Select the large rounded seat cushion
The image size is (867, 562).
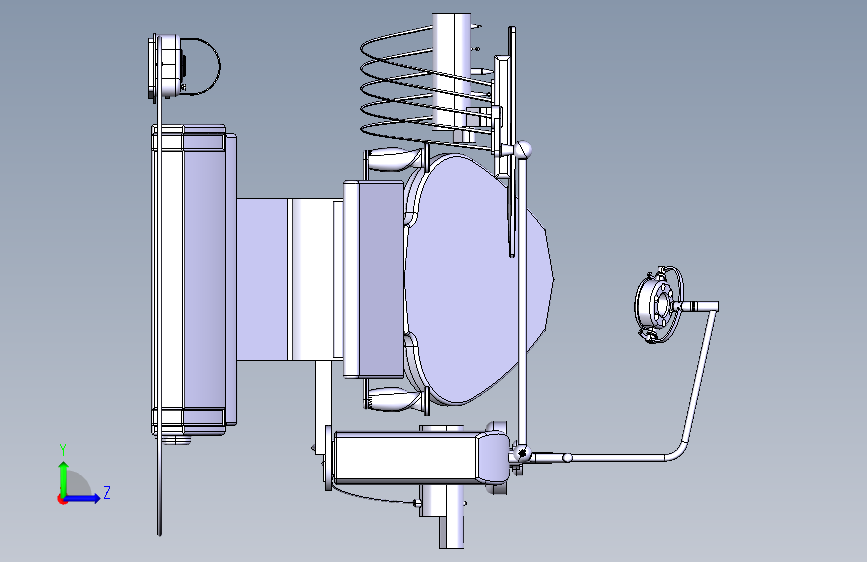[478, 279]
